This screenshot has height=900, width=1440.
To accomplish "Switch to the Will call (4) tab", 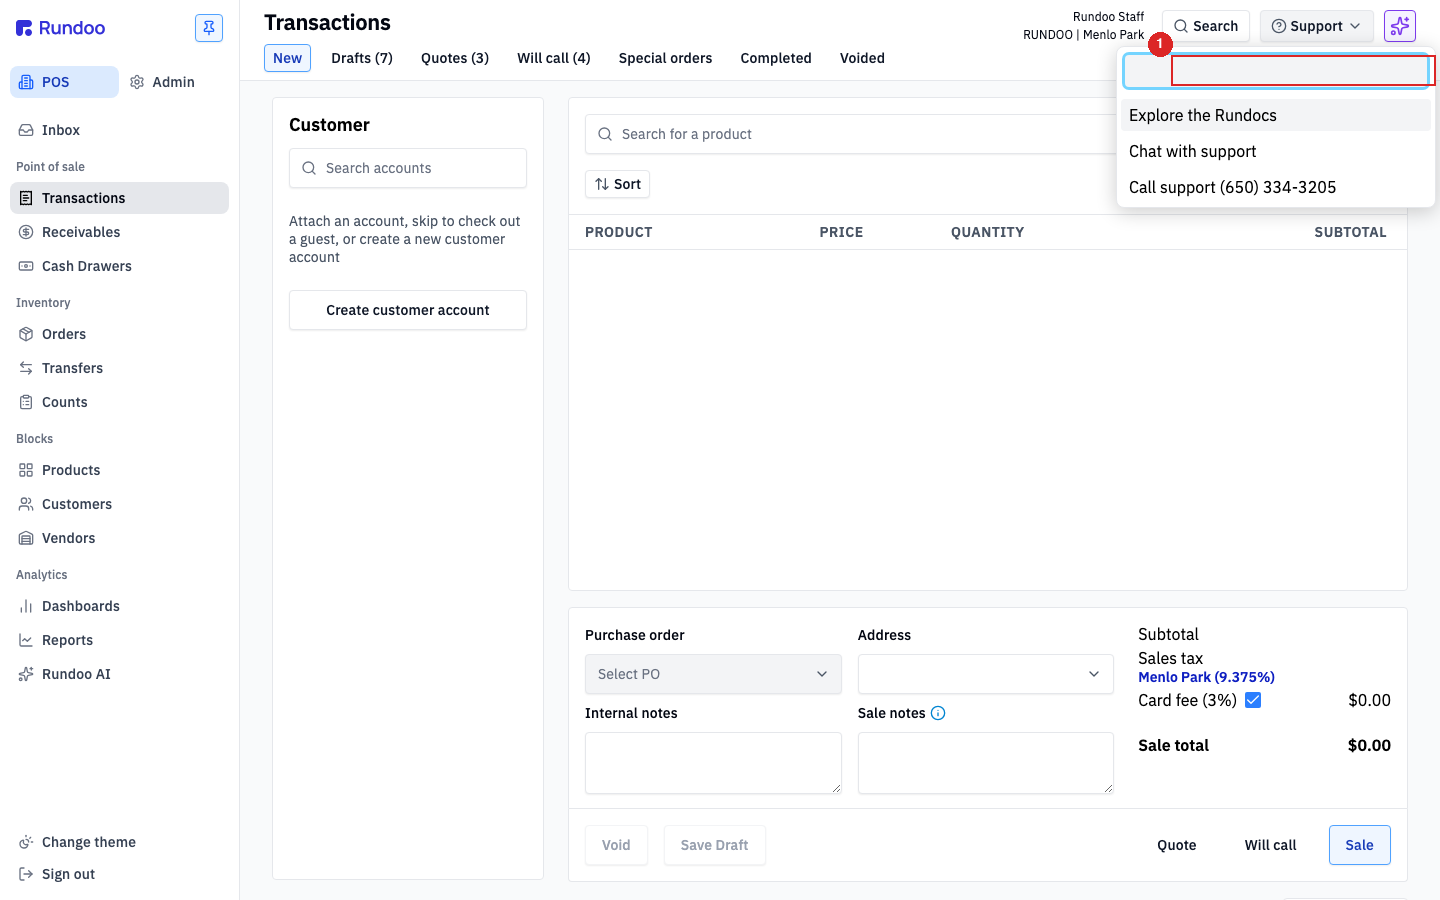I will click(x=554, y=58).
